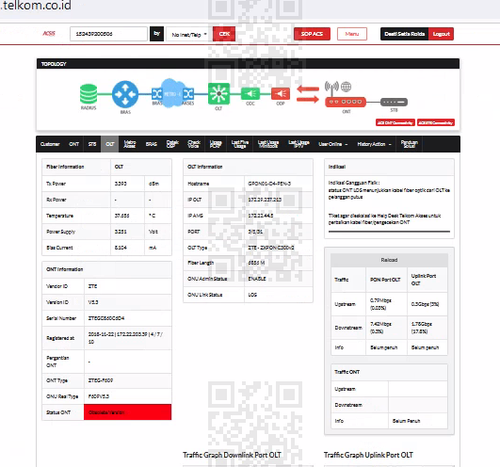The width and height of the screenshot is (500, 467).
Task: Go to the BRAS tab
Action: (151, 144)
